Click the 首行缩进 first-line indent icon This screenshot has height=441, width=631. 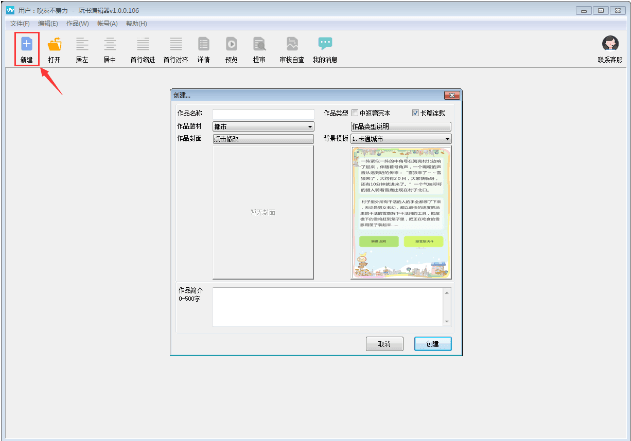pyautogui.click(x=143, y=45)
